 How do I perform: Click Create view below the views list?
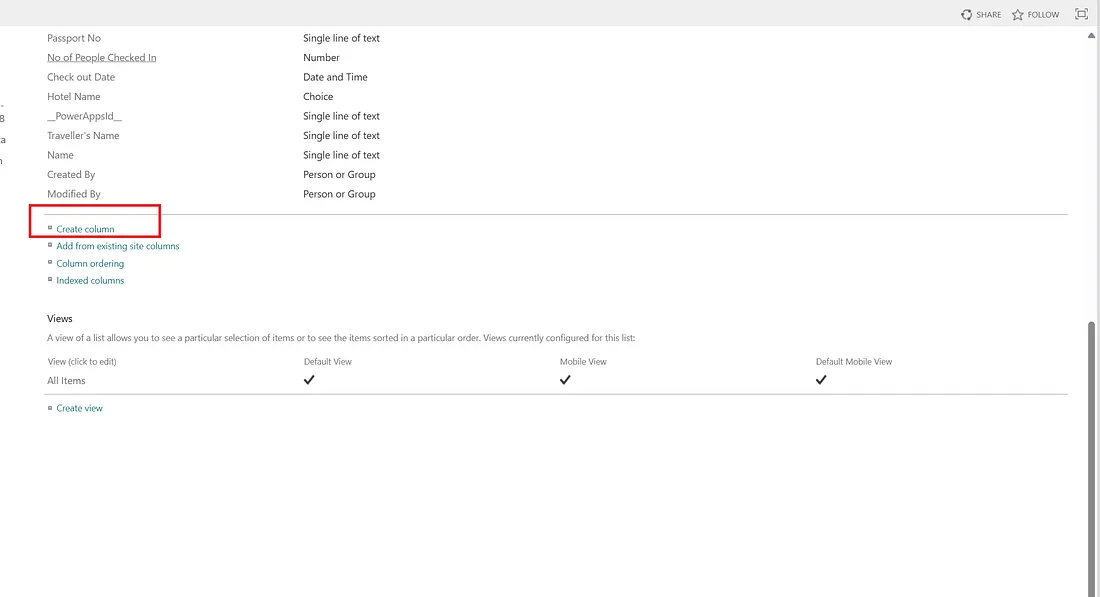[x=79, y=407]
